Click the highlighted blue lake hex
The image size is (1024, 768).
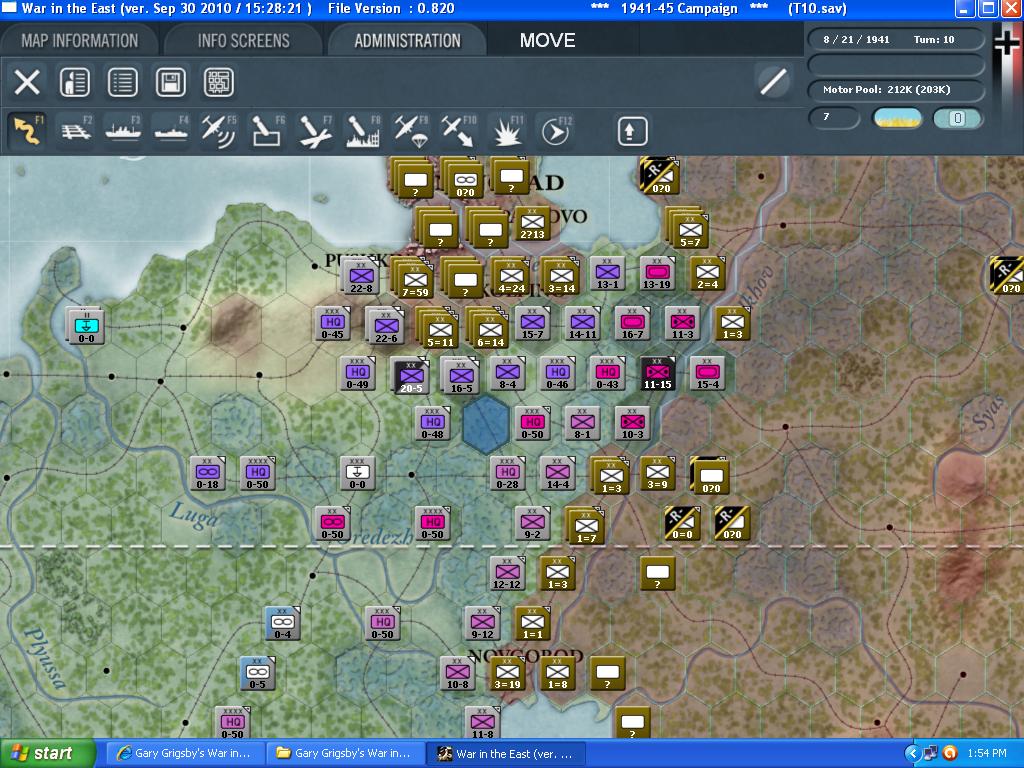pos(486,424)
